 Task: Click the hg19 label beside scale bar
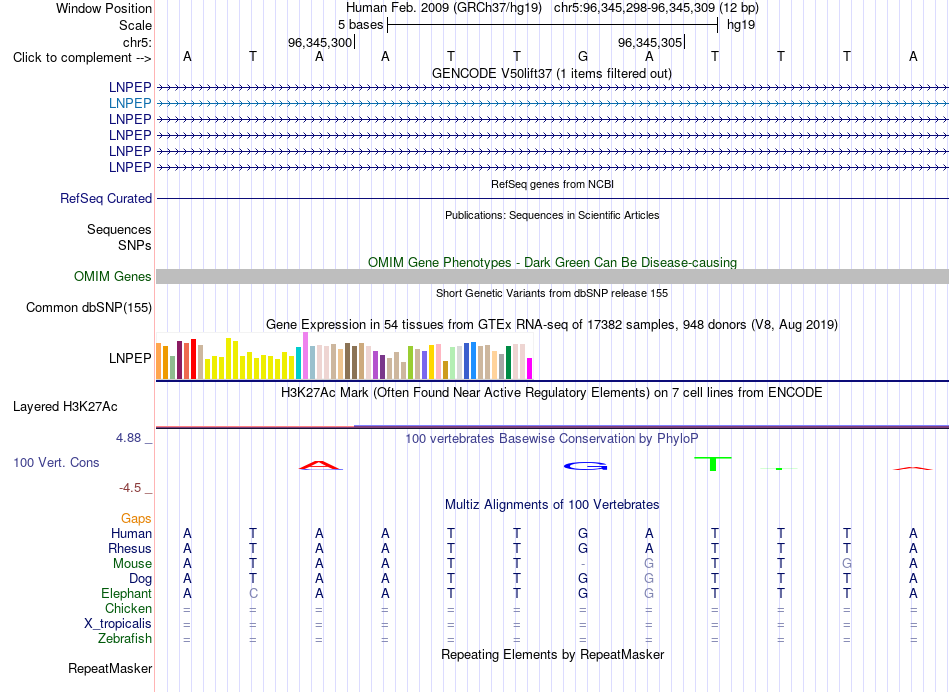(x=741, y=25)
